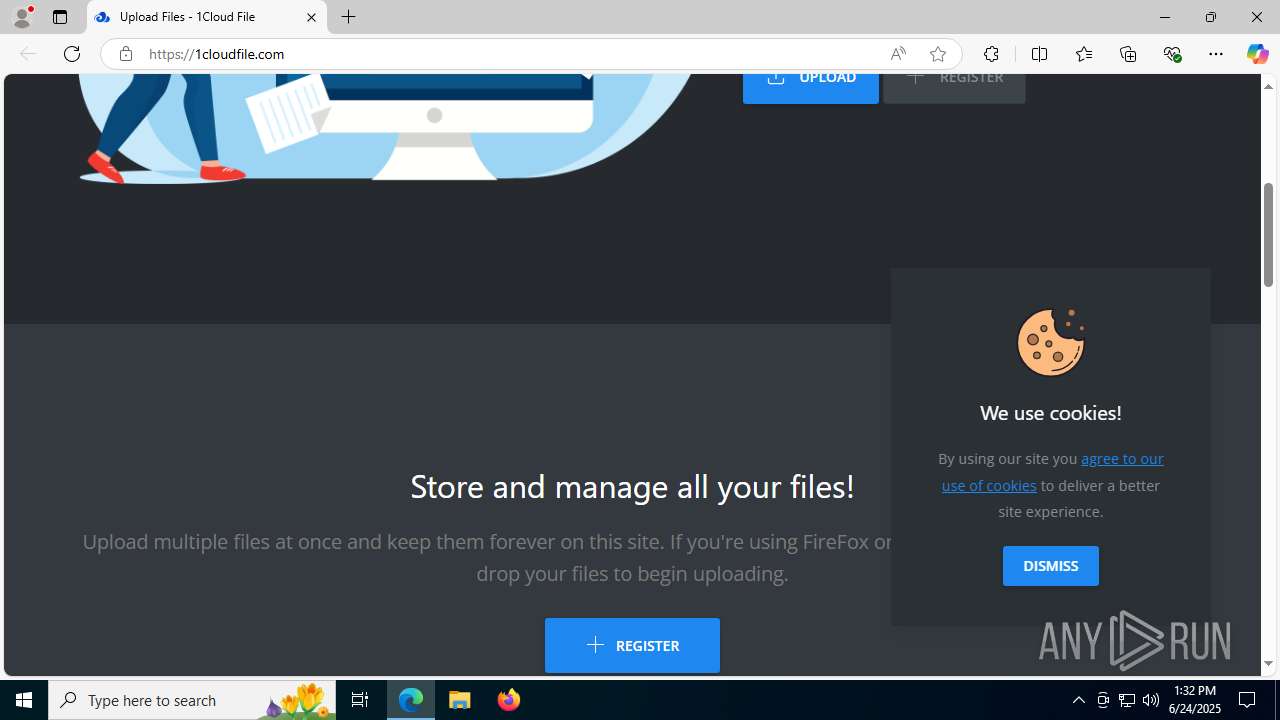Image resolution: width=1280 pixels, height=720 pixels.
Task: Open the tab actions menu icon
Action: click(60, 17)
